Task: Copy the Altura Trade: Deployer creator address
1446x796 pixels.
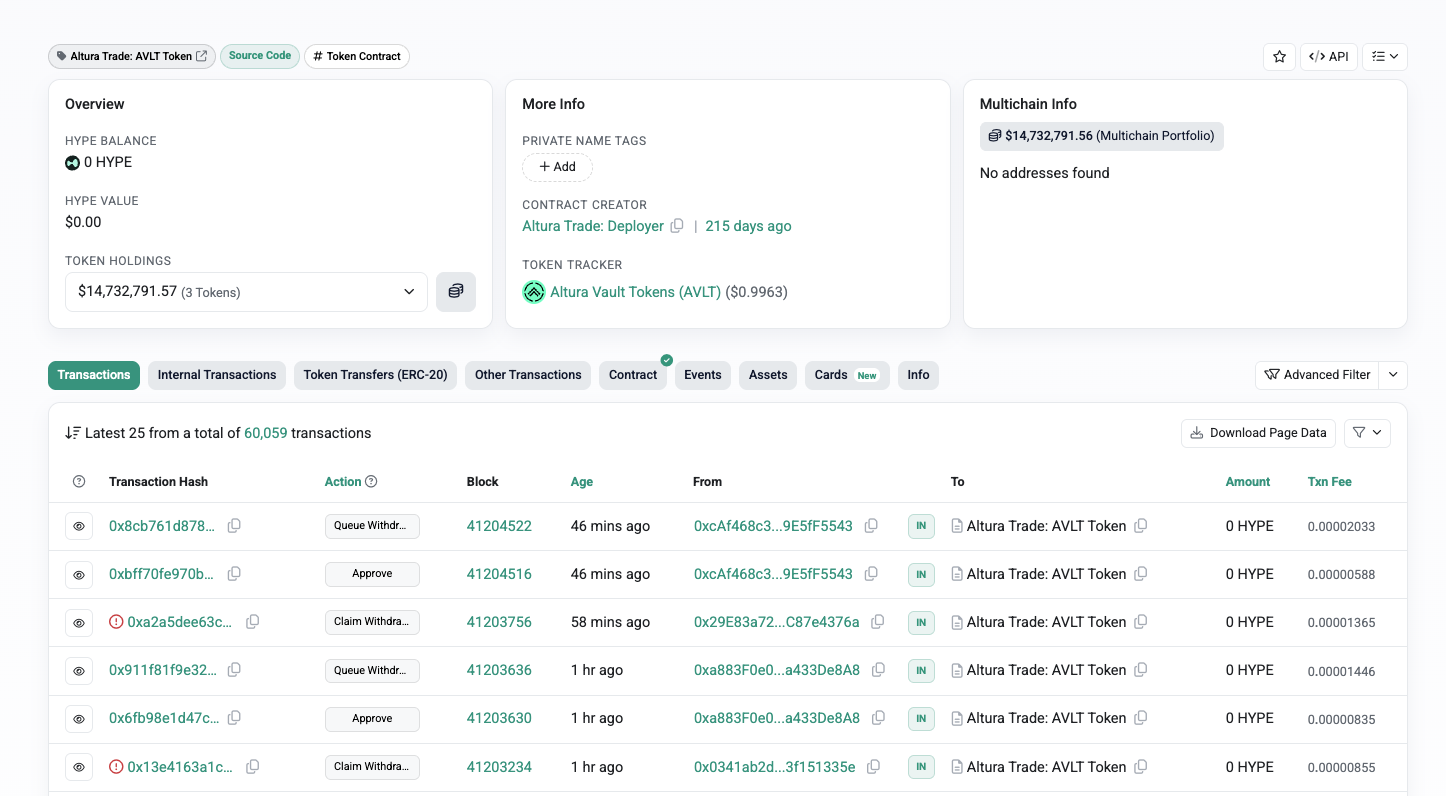Action: (677, 226)
